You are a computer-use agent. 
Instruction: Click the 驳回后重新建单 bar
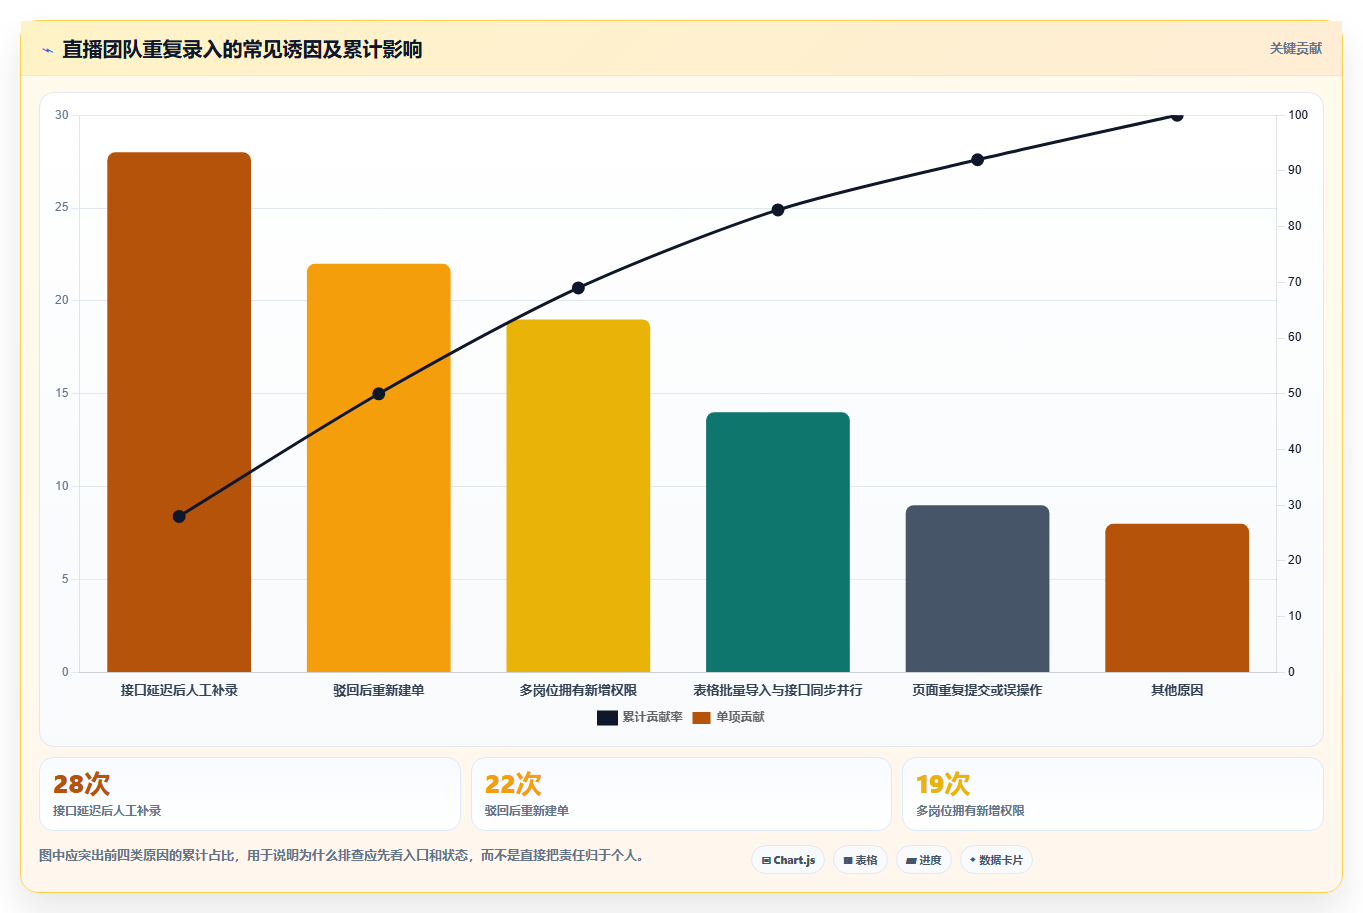pyautogui.click(x=379, y=468)
